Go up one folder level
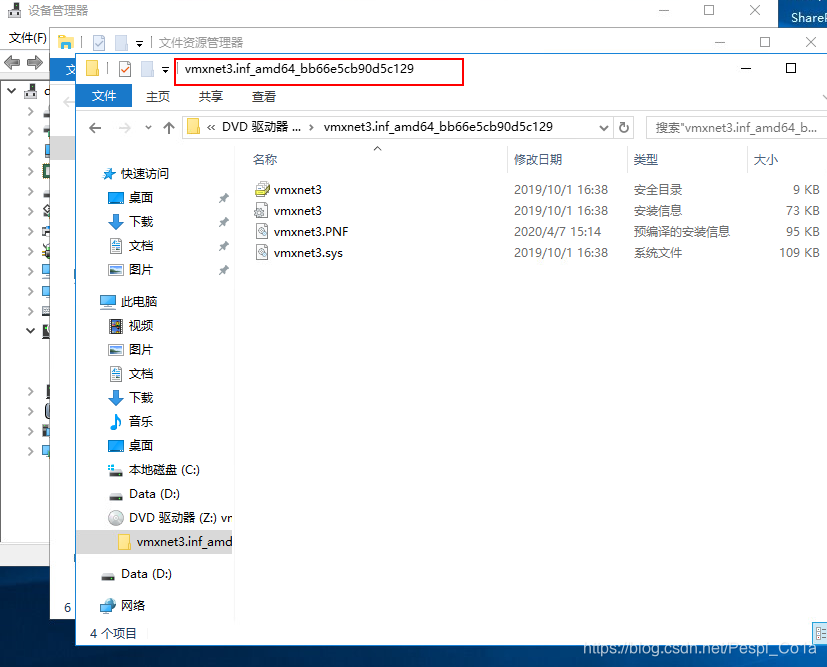The width and height of the screenshot is (827, 667). [x=169, y=128]
